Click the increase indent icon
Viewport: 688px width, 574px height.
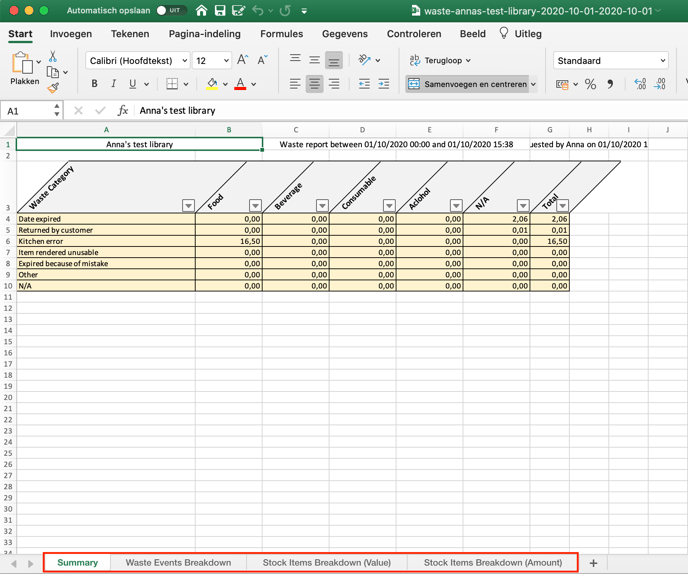[383, 84]
